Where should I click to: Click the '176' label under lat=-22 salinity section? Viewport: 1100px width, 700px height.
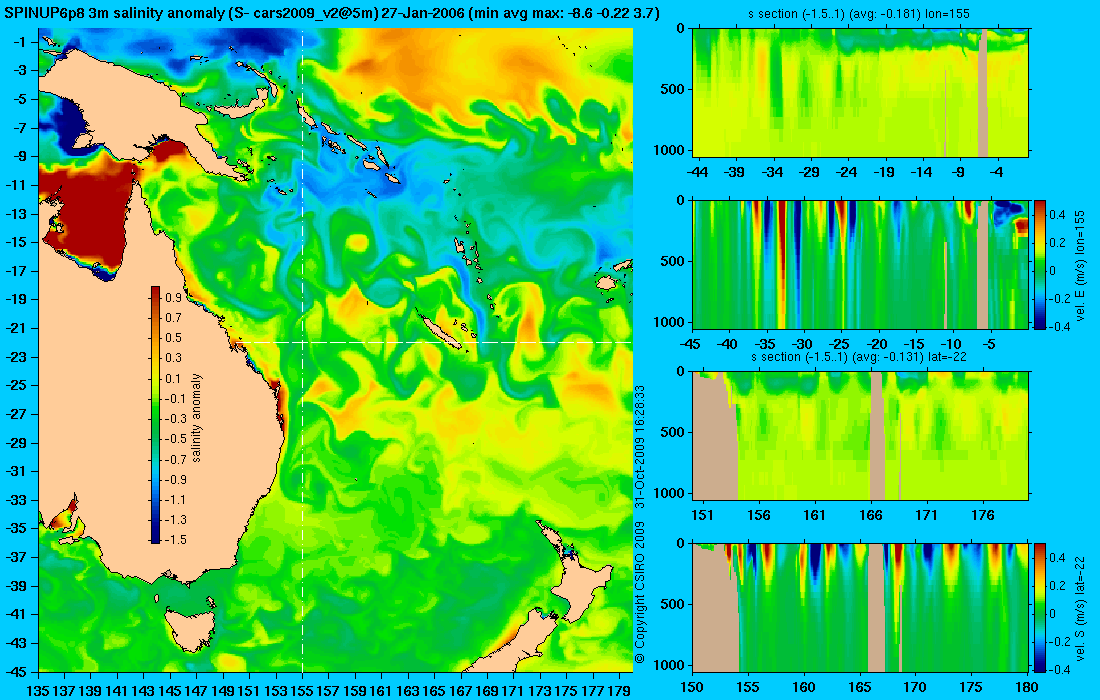click(x=983, y=515)
